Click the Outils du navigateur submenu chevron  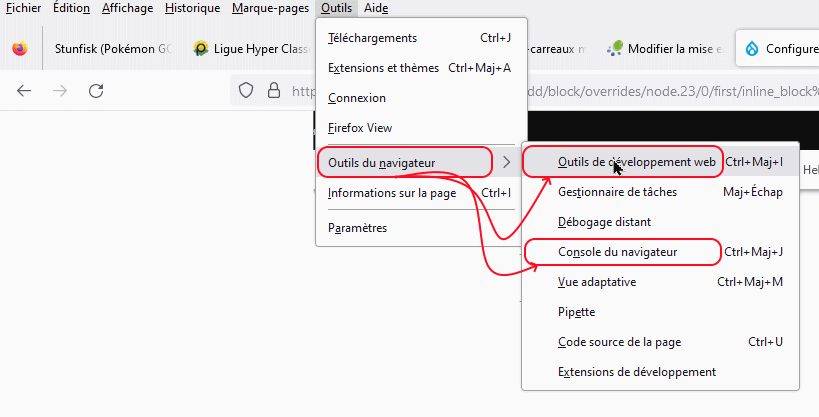tap(507, 163)
